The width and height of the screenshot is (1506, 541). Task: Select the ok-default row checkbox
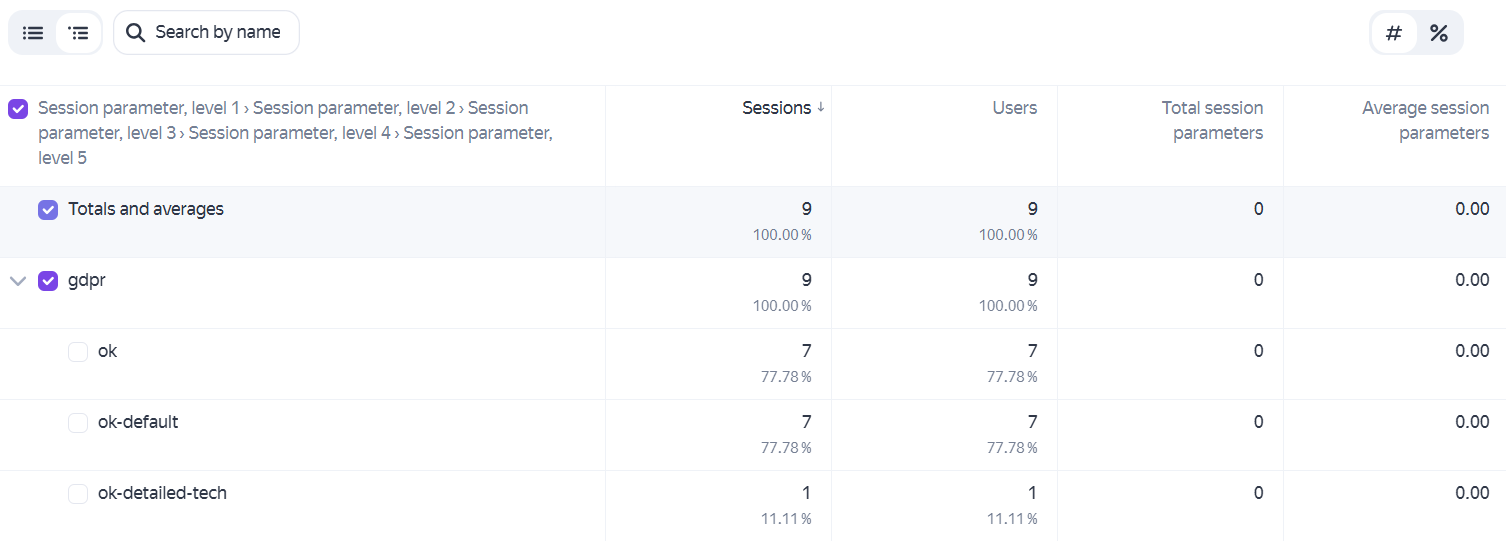(78, 423)
